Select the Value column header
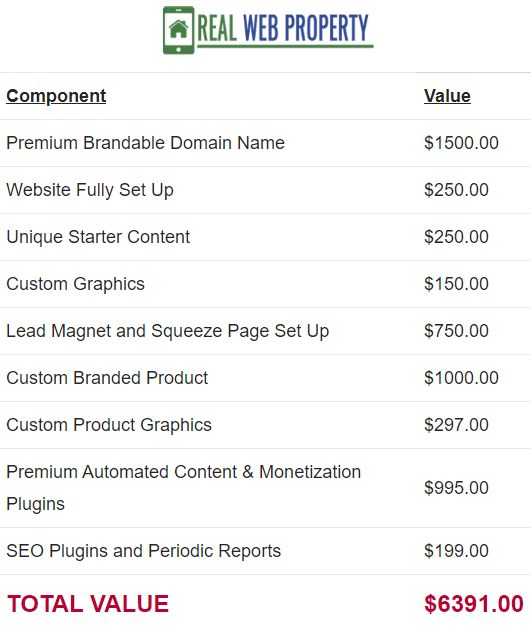Image resolution: width=531 pixels, height=632 pixels. [x=447, y=96]
